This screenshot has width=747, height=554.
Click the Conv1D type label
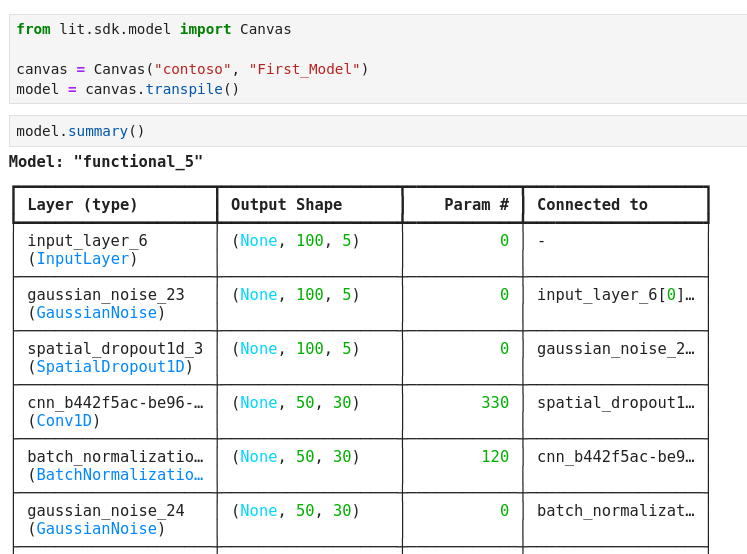pyautogui.click(x=64, y=421)
